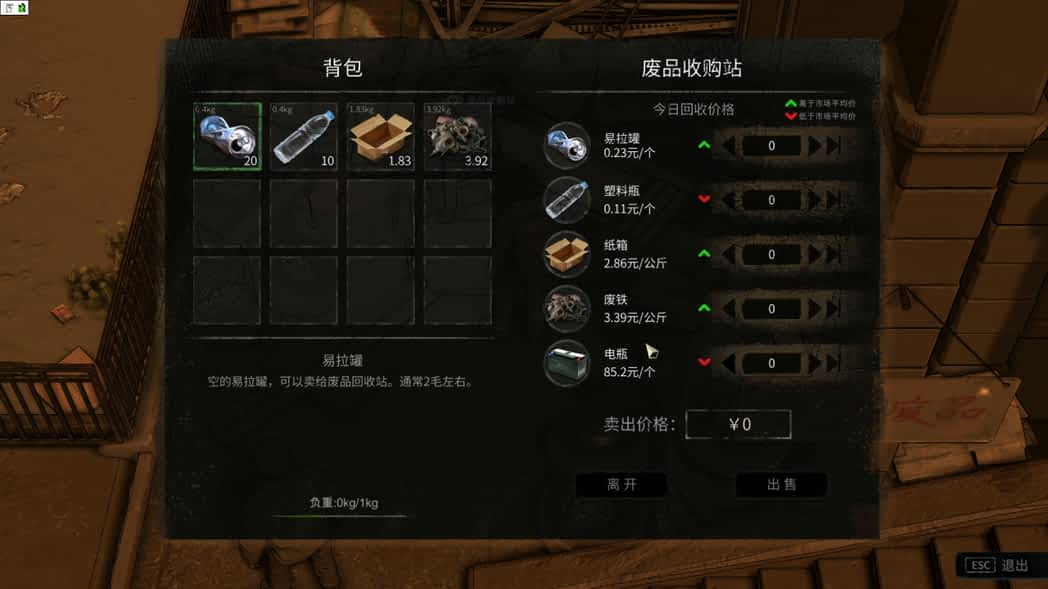Click the 卖出价格 total price field

click(739, 425)
